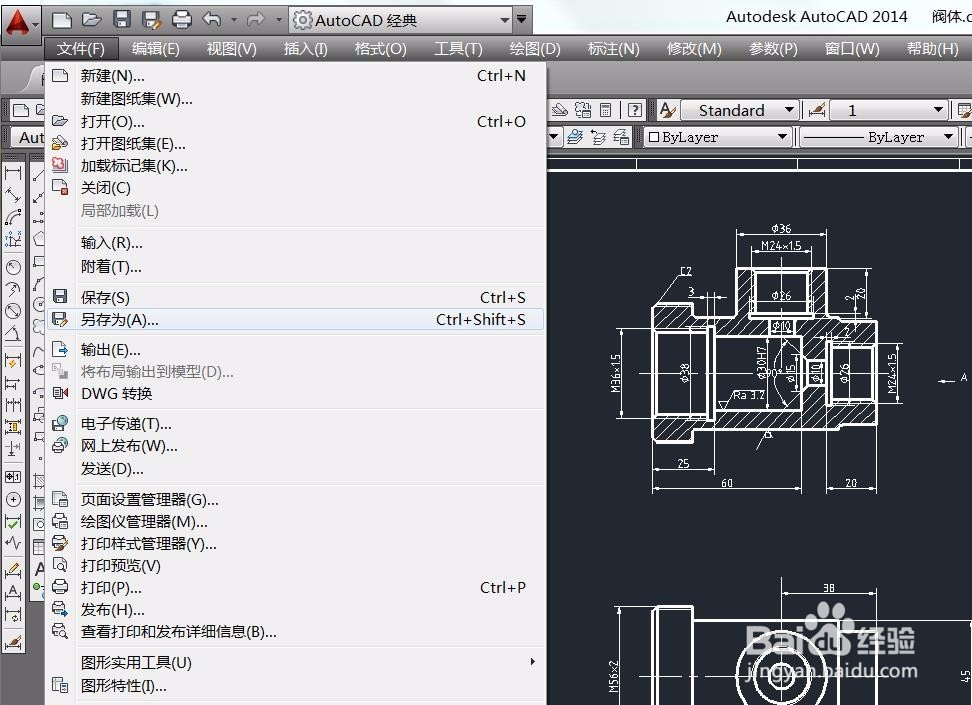Choose DWG 转换 menu entry
The height and width of the screenshot is (705, 972).
click(295, 394)
